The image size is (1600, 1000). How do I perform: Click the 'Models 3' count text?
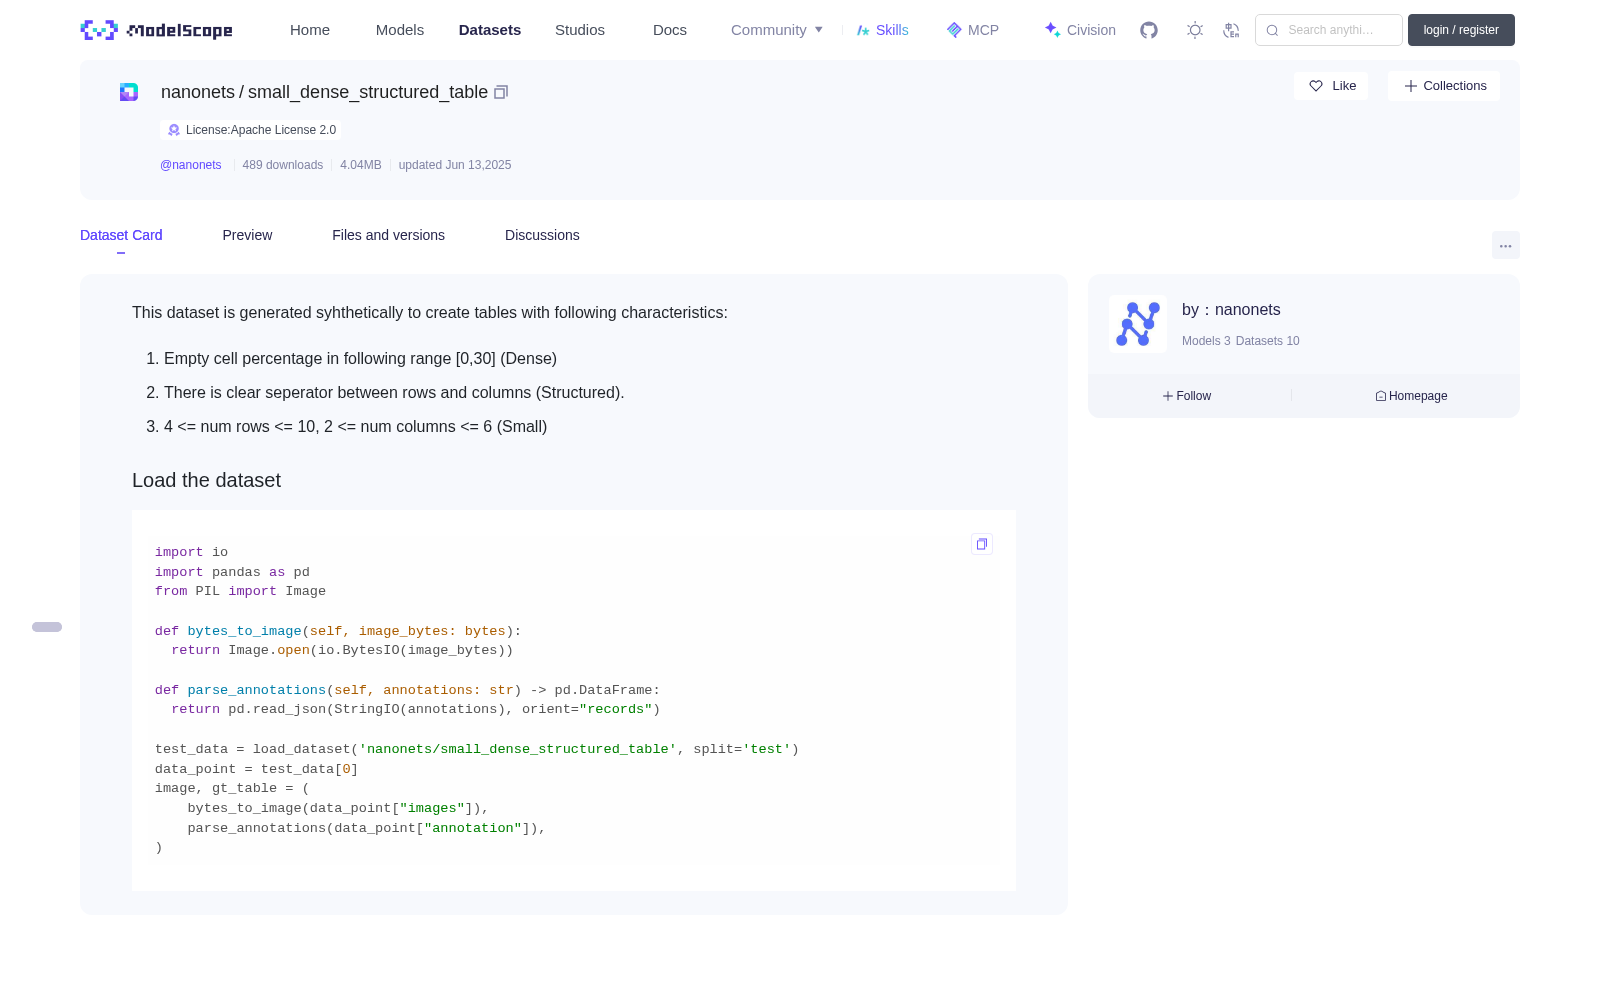1206,341
